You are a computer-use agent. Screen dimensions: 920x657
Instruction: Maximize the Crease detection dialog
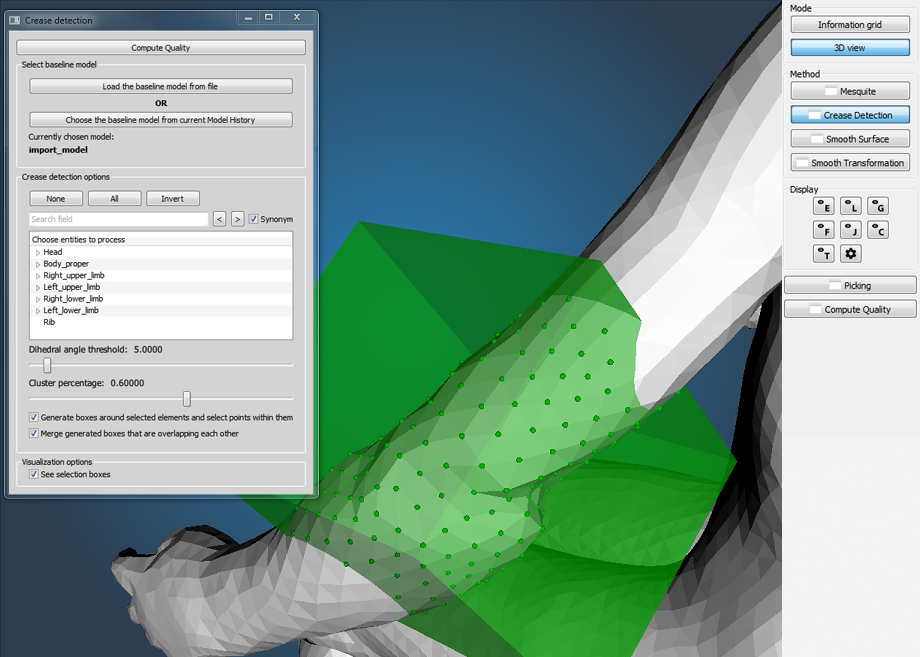click(x=269, y=18)
